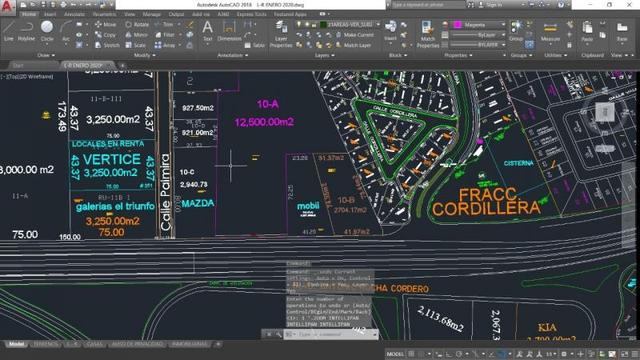Open the Express Tools ribbon tab
This screenshot has width=640, height=360.
click(251, 14)
